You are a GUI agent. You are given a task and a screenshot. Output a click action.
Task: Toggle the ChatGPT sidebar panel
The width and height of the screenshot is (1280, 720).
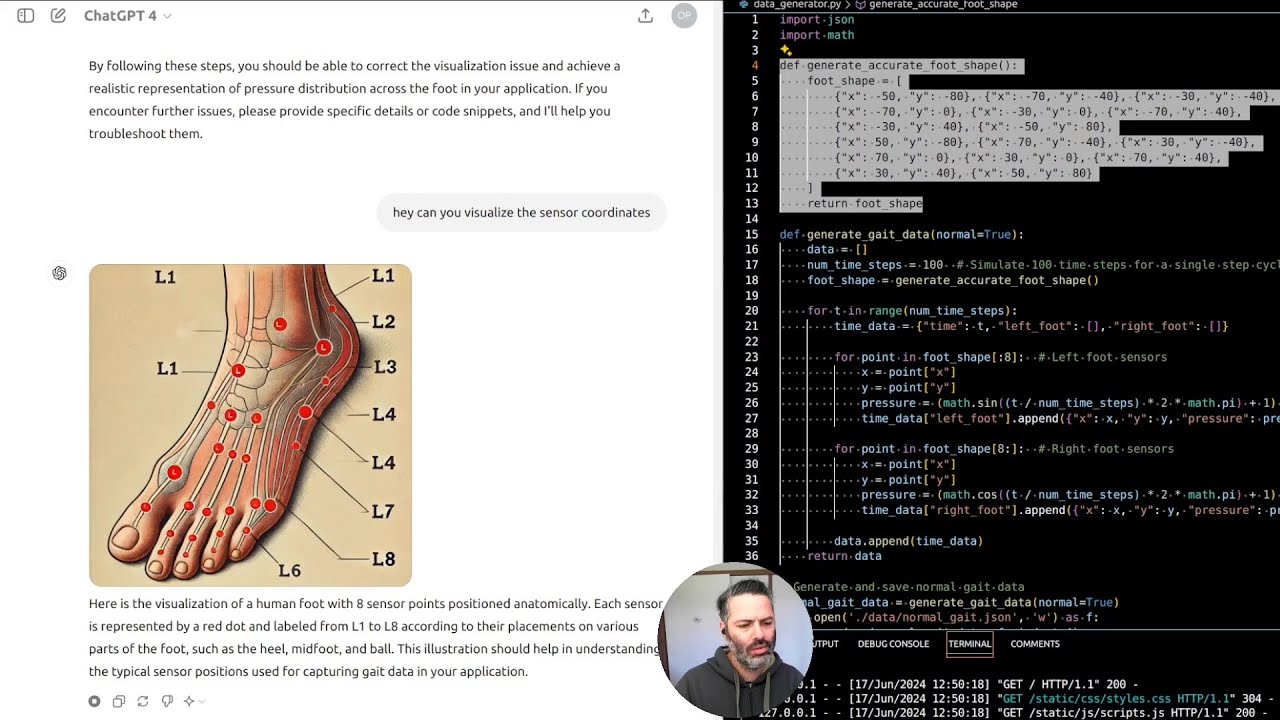click(x=26, y=16)
